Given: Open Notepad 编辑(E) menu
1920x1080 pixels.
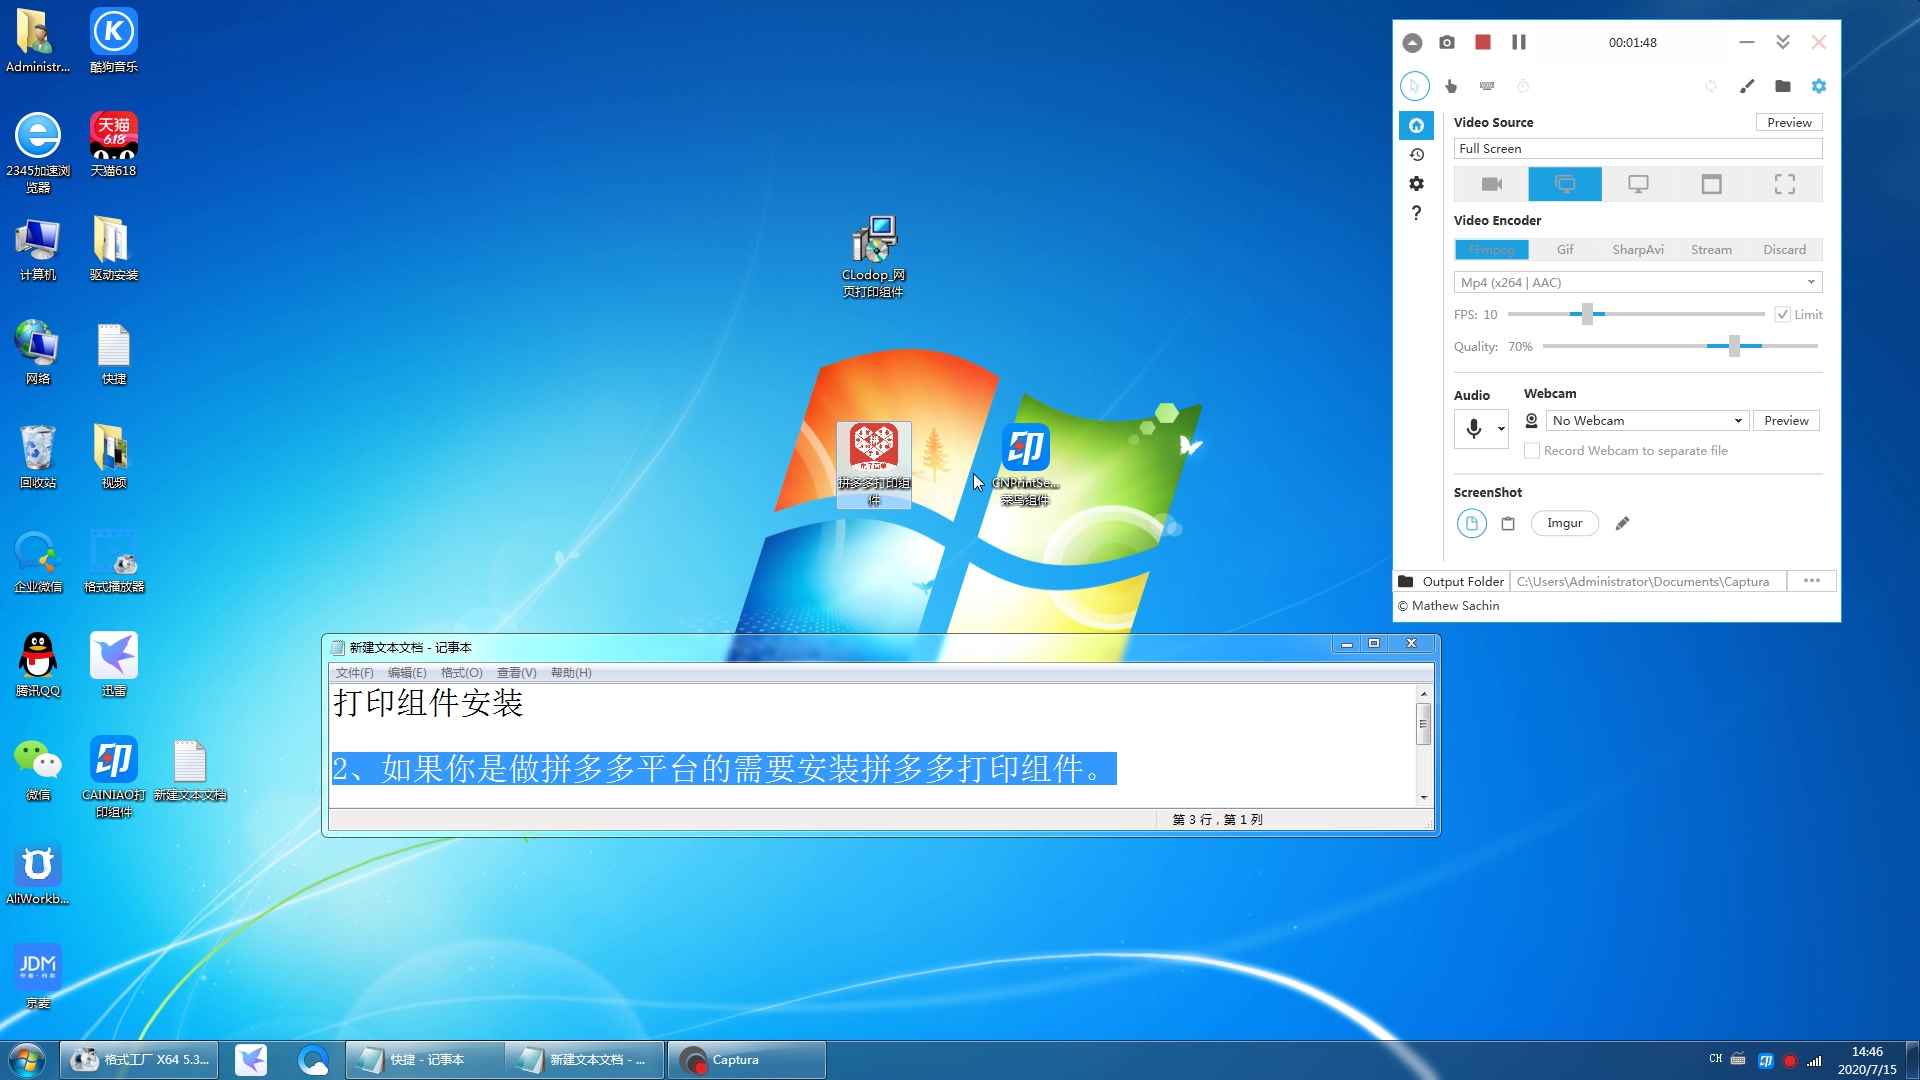Looking at the screenshot, I should tap(407, 673).
